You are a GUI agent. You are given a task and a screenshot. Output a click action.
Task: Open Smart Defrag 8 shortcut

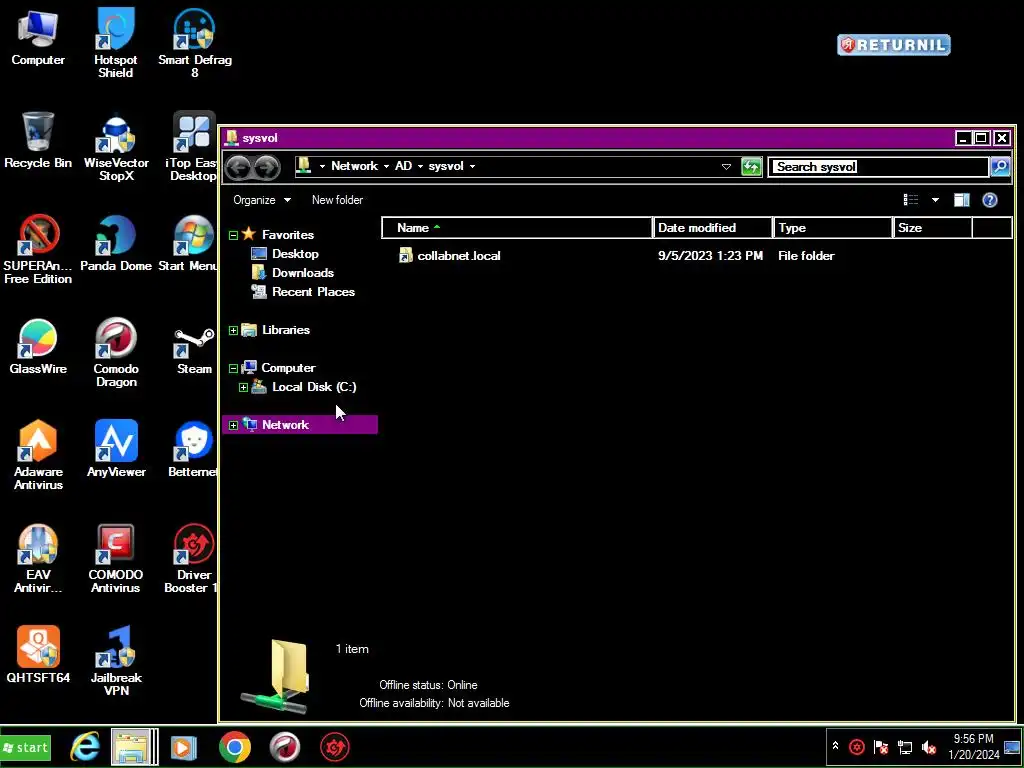point(195,43)
